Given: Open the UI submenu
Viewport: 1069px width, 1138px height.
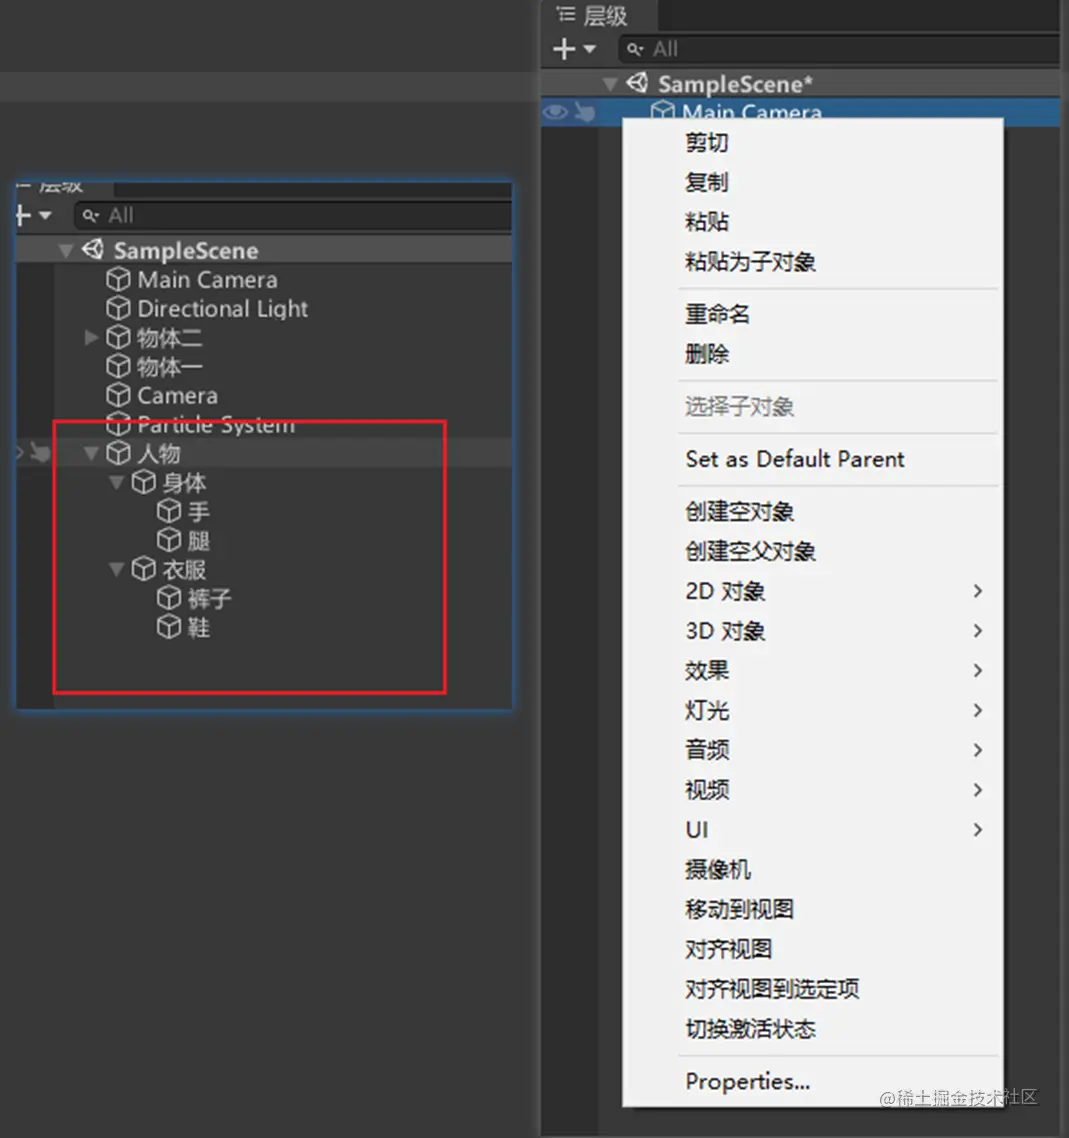Looking at the screenshot, I should click(x=814, y=830).
